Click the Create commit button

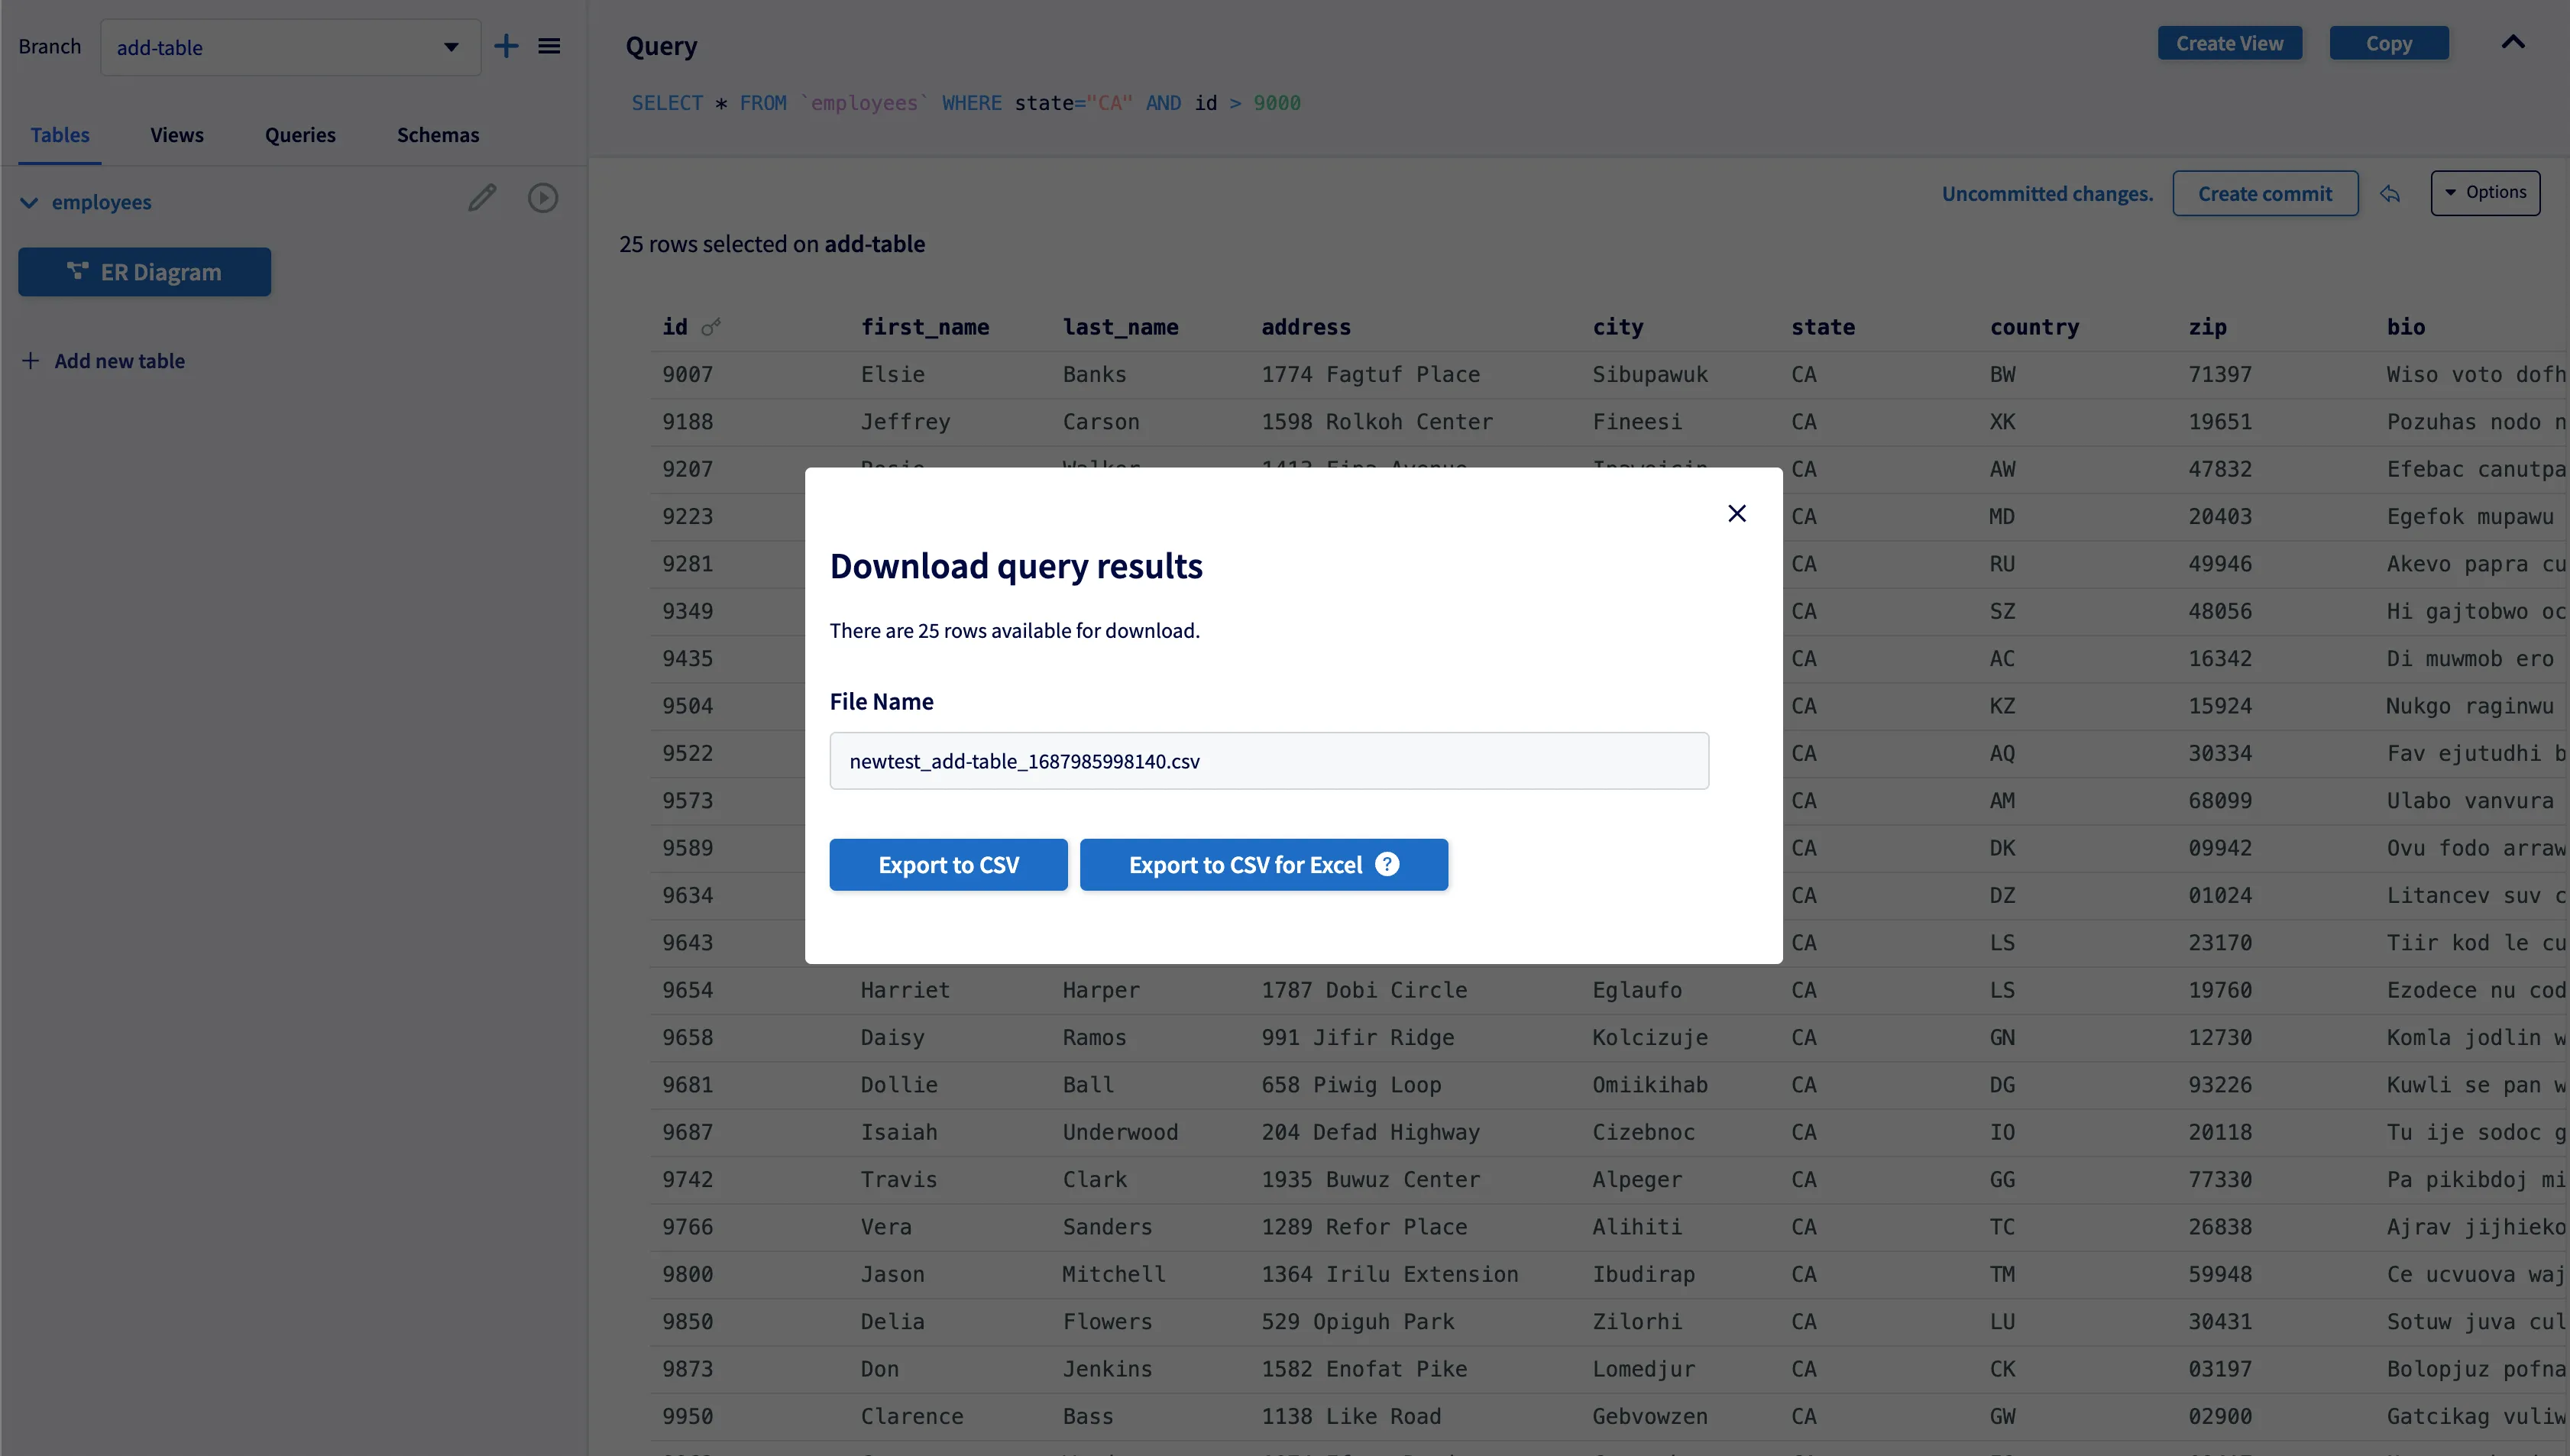coord(2265,193)
